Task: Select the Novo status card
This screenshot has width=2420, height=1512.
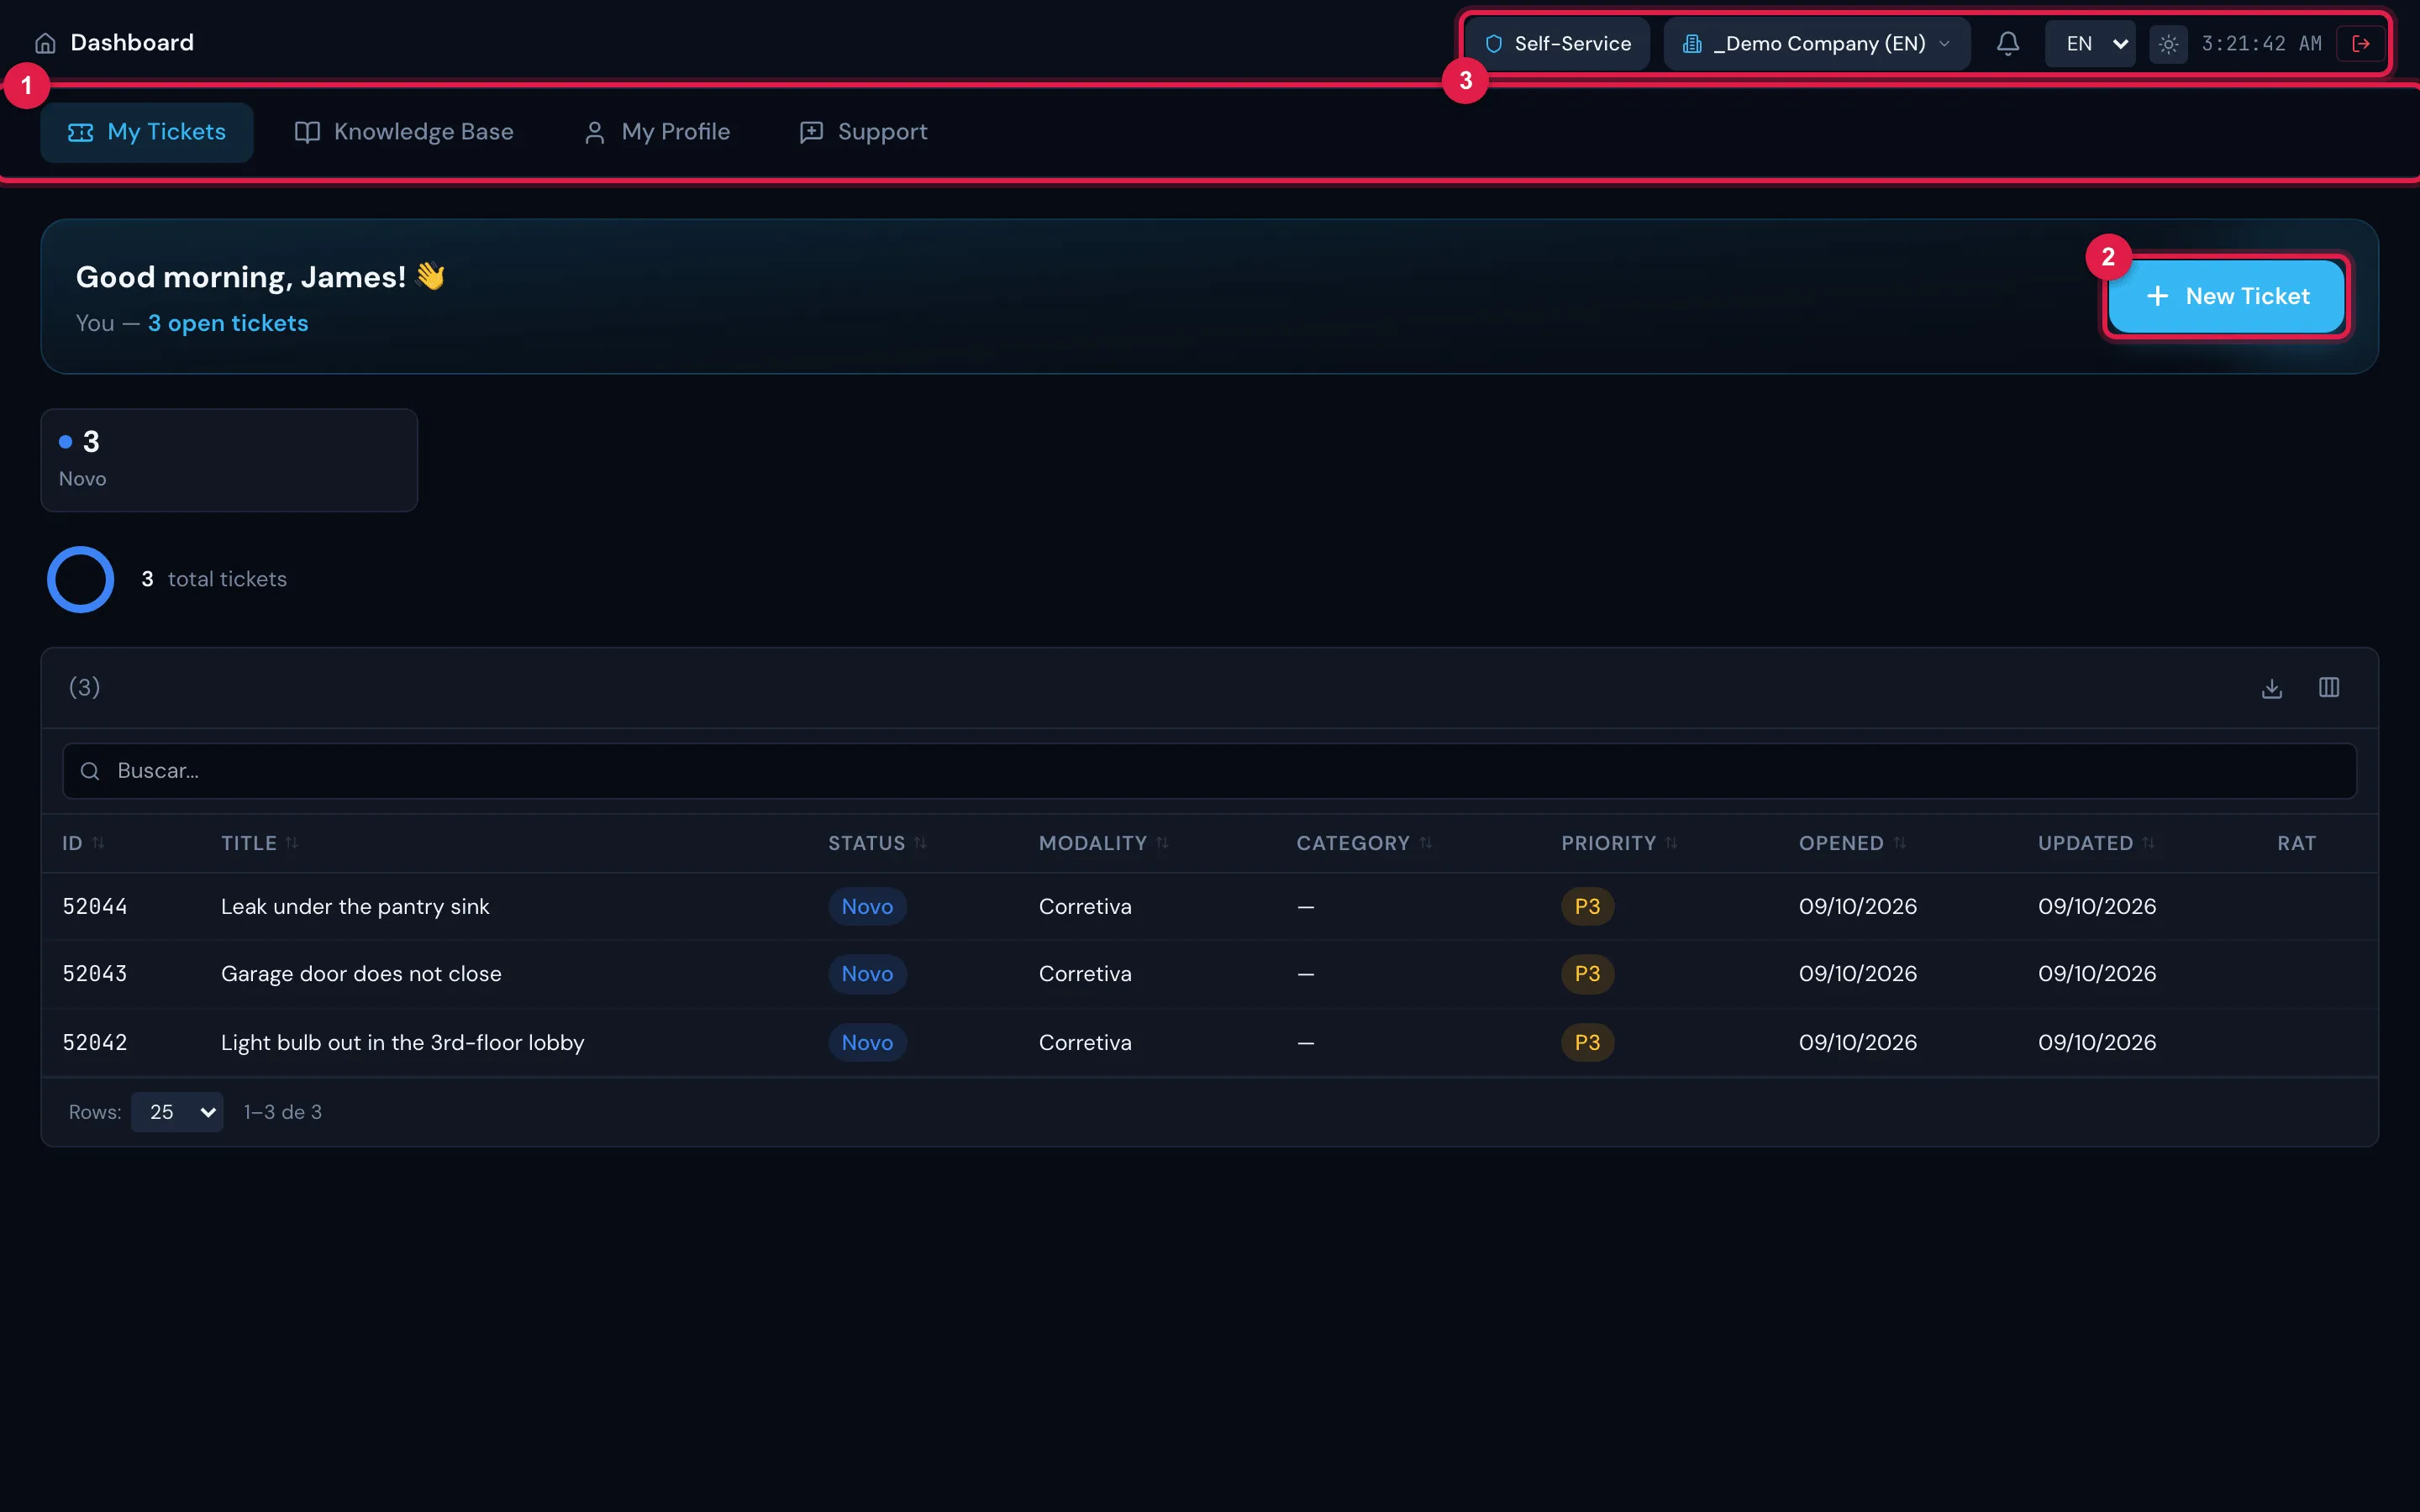Action: tap(229, 460)
